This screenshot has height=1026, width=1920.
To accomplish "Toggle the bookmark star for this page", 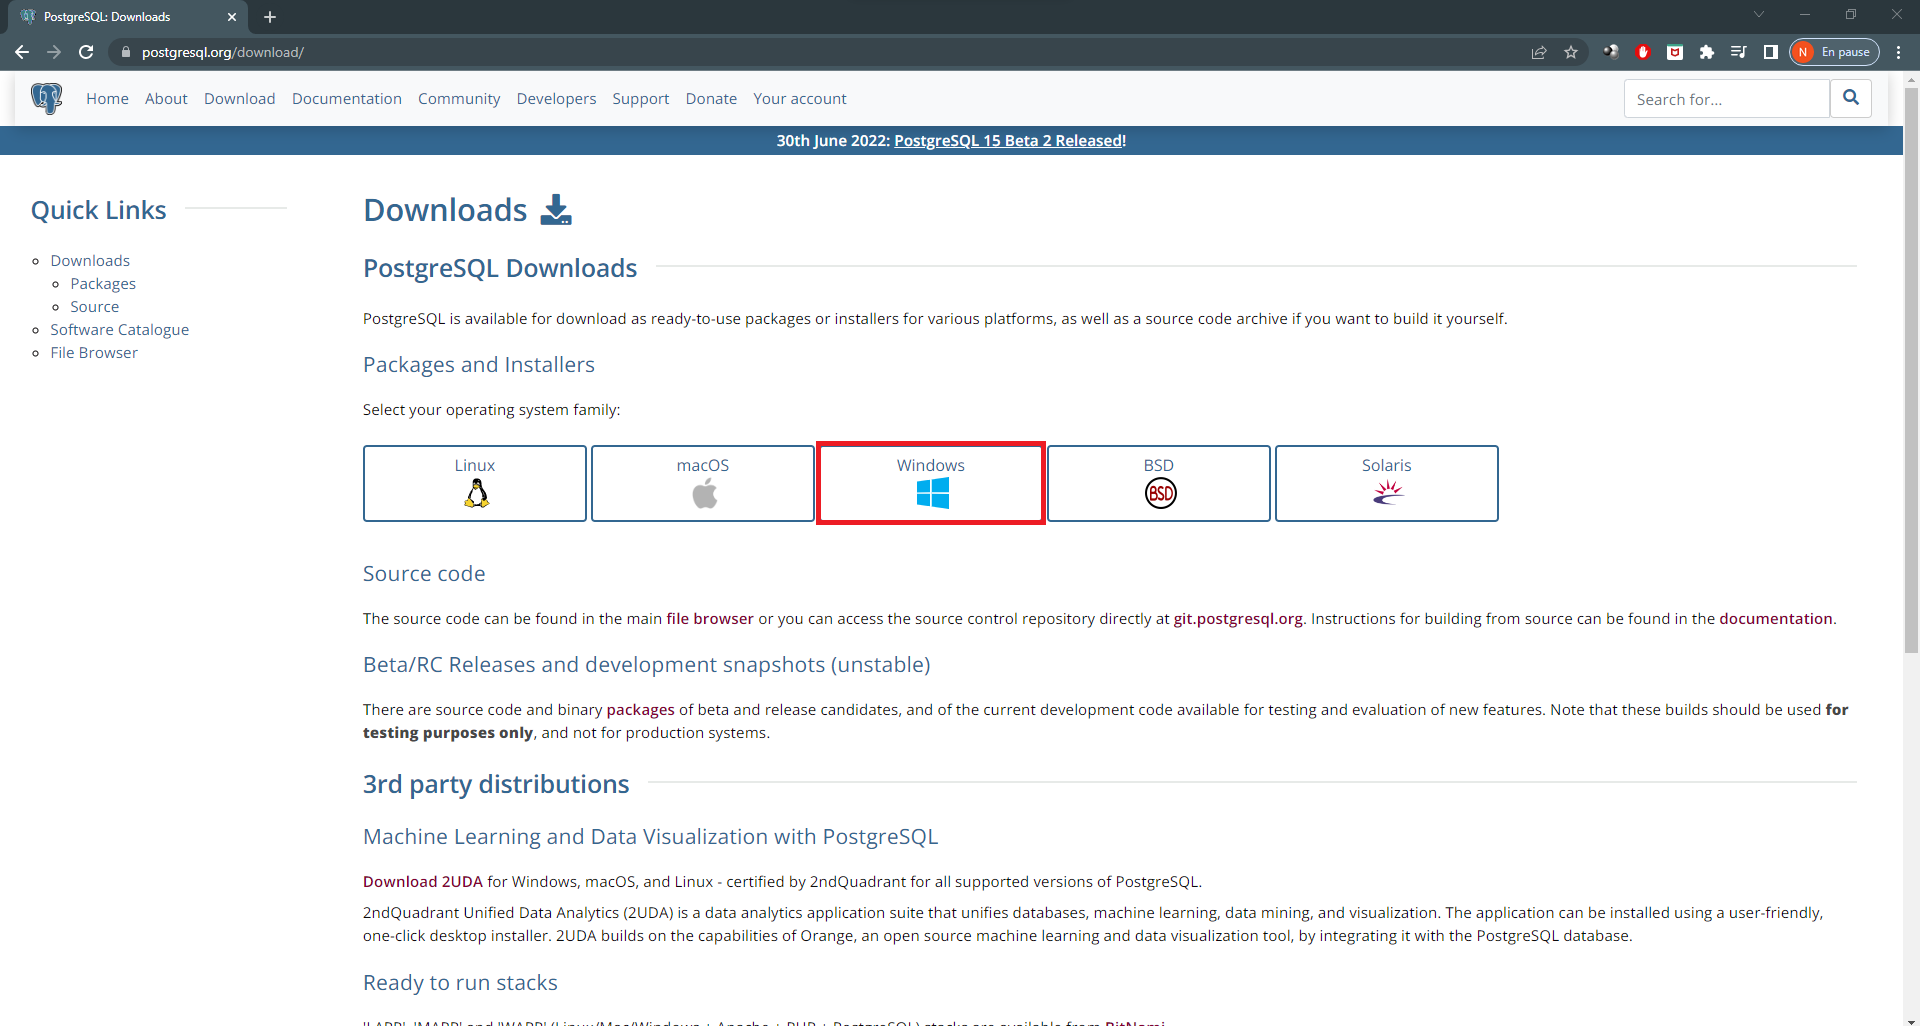I will click(1571, 52).
